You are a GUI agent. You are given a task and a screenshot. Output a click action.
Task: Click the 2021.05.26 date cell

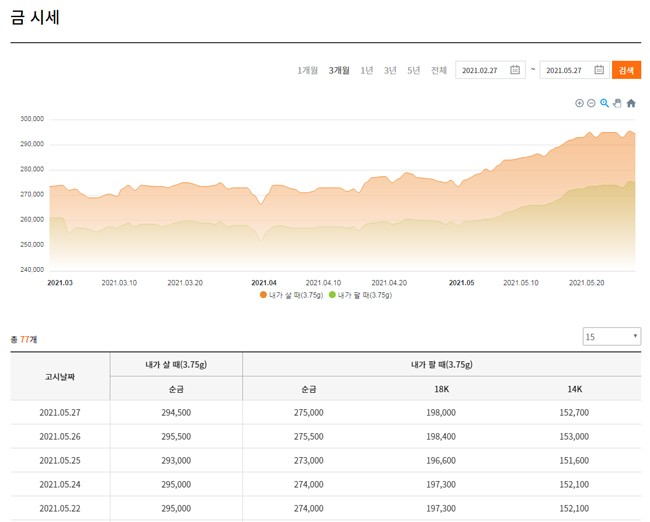[x=60, y=437]
